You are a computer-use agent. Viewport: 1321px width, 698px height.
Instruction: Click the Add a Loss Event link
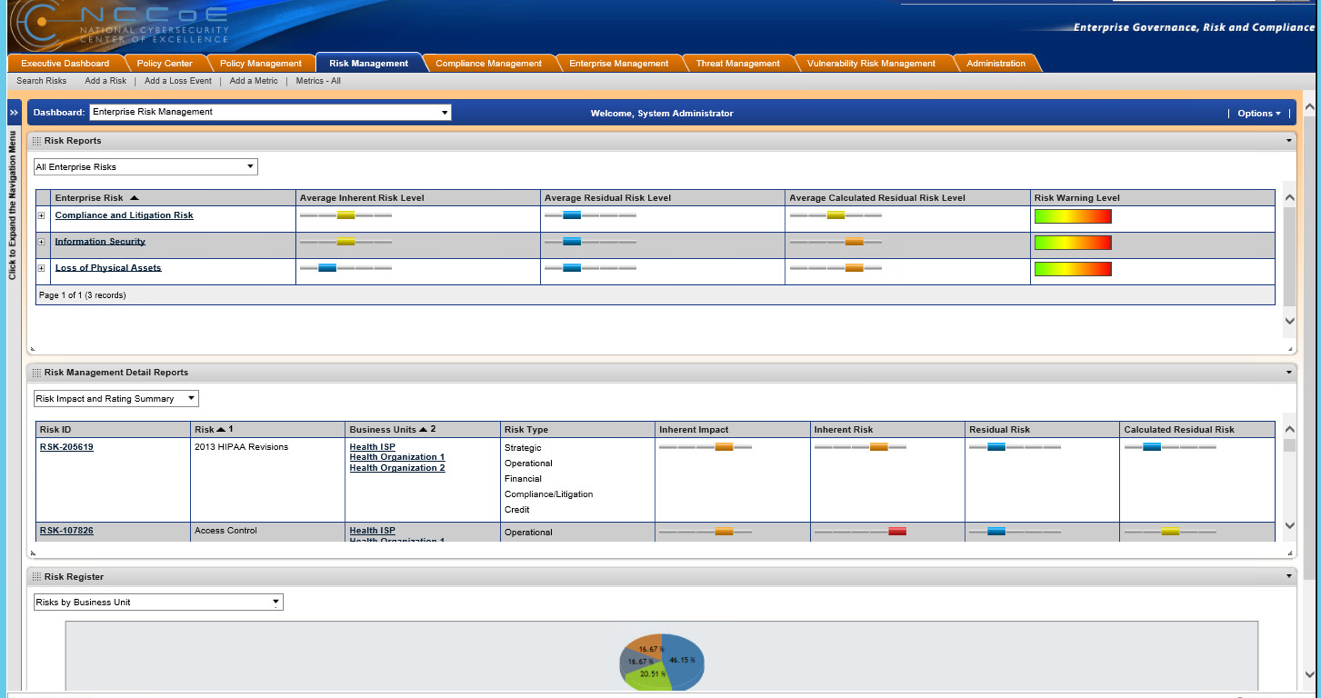(178, 81)
